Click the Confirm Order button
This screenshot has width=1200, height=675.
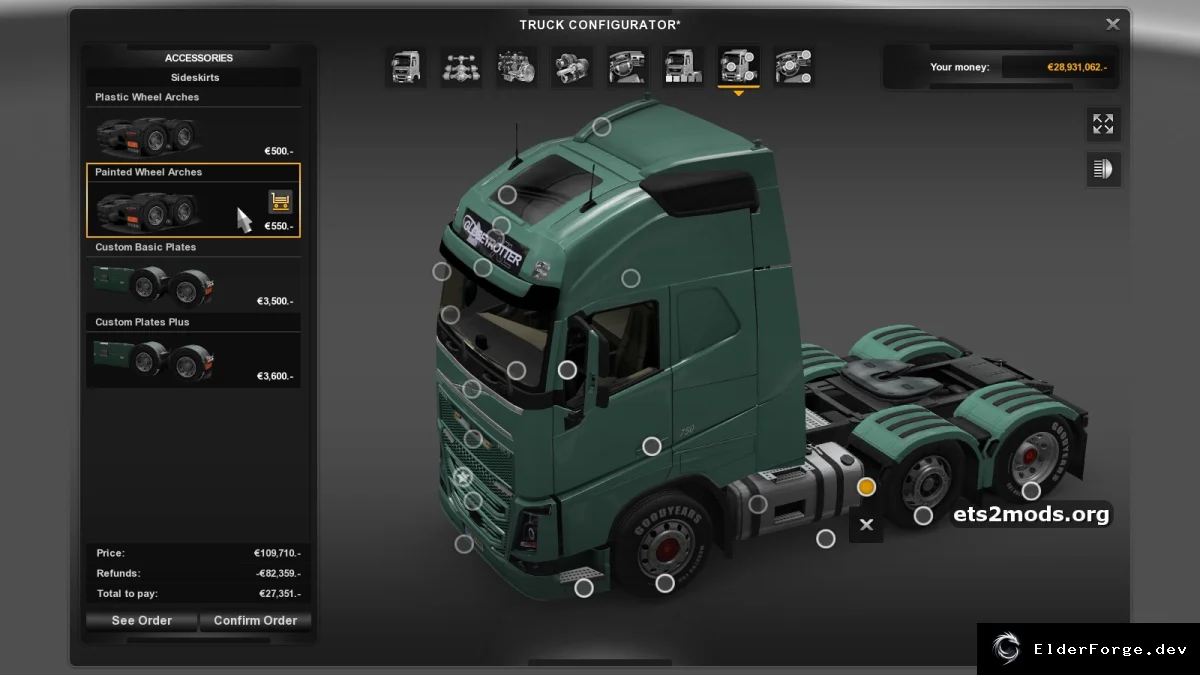click(255, 621)
